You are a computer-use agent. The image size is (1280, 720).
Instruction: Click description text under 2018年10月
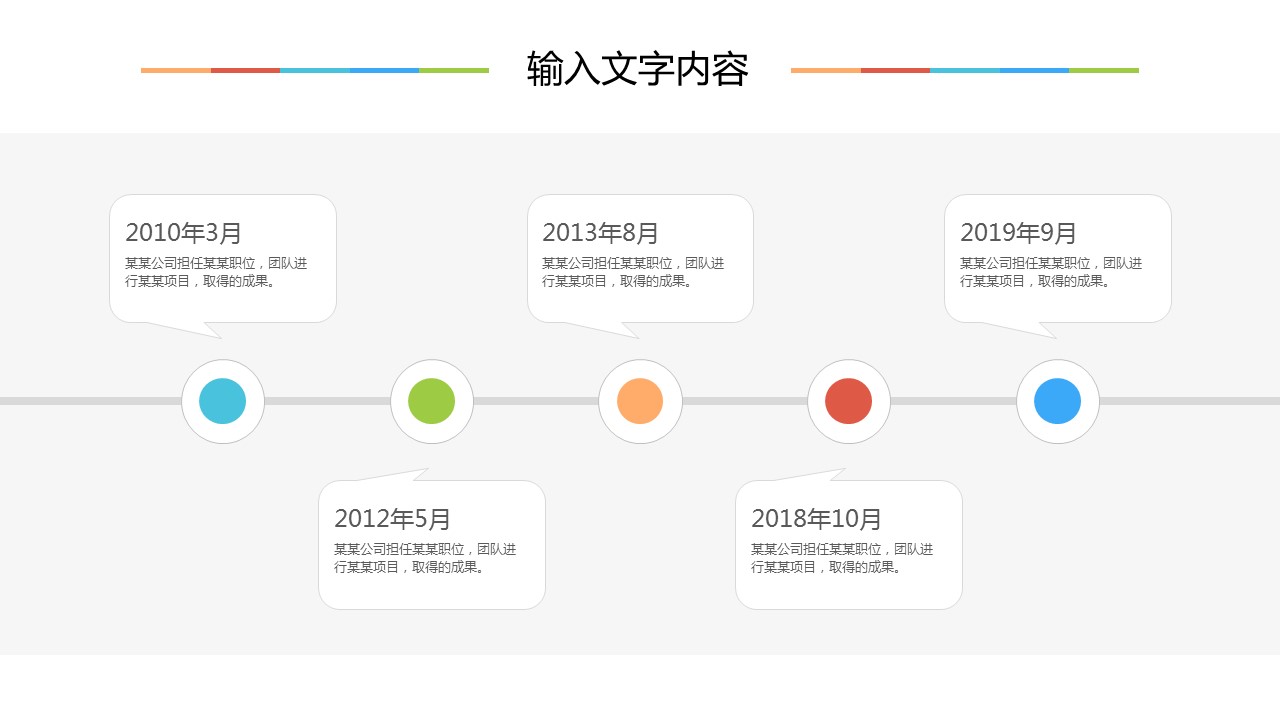tap(842, 558)
